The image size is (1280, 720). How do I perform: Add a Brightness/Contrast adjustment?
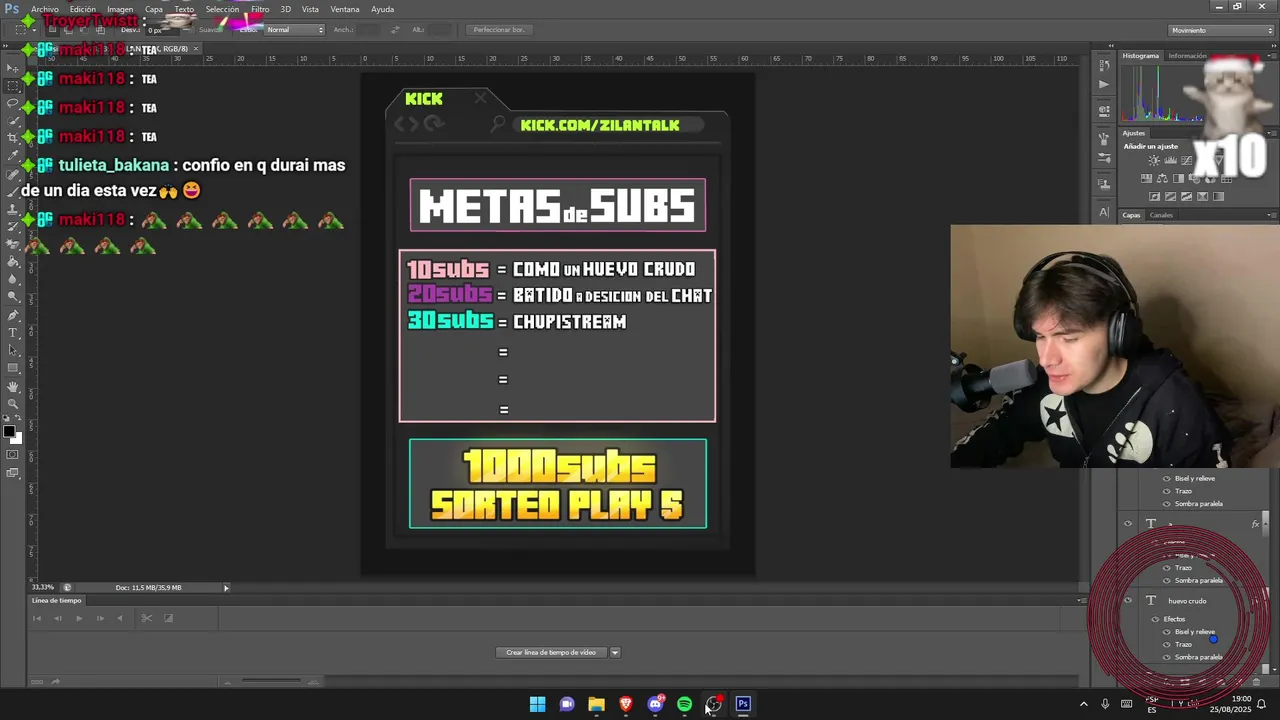[1155, 161]
